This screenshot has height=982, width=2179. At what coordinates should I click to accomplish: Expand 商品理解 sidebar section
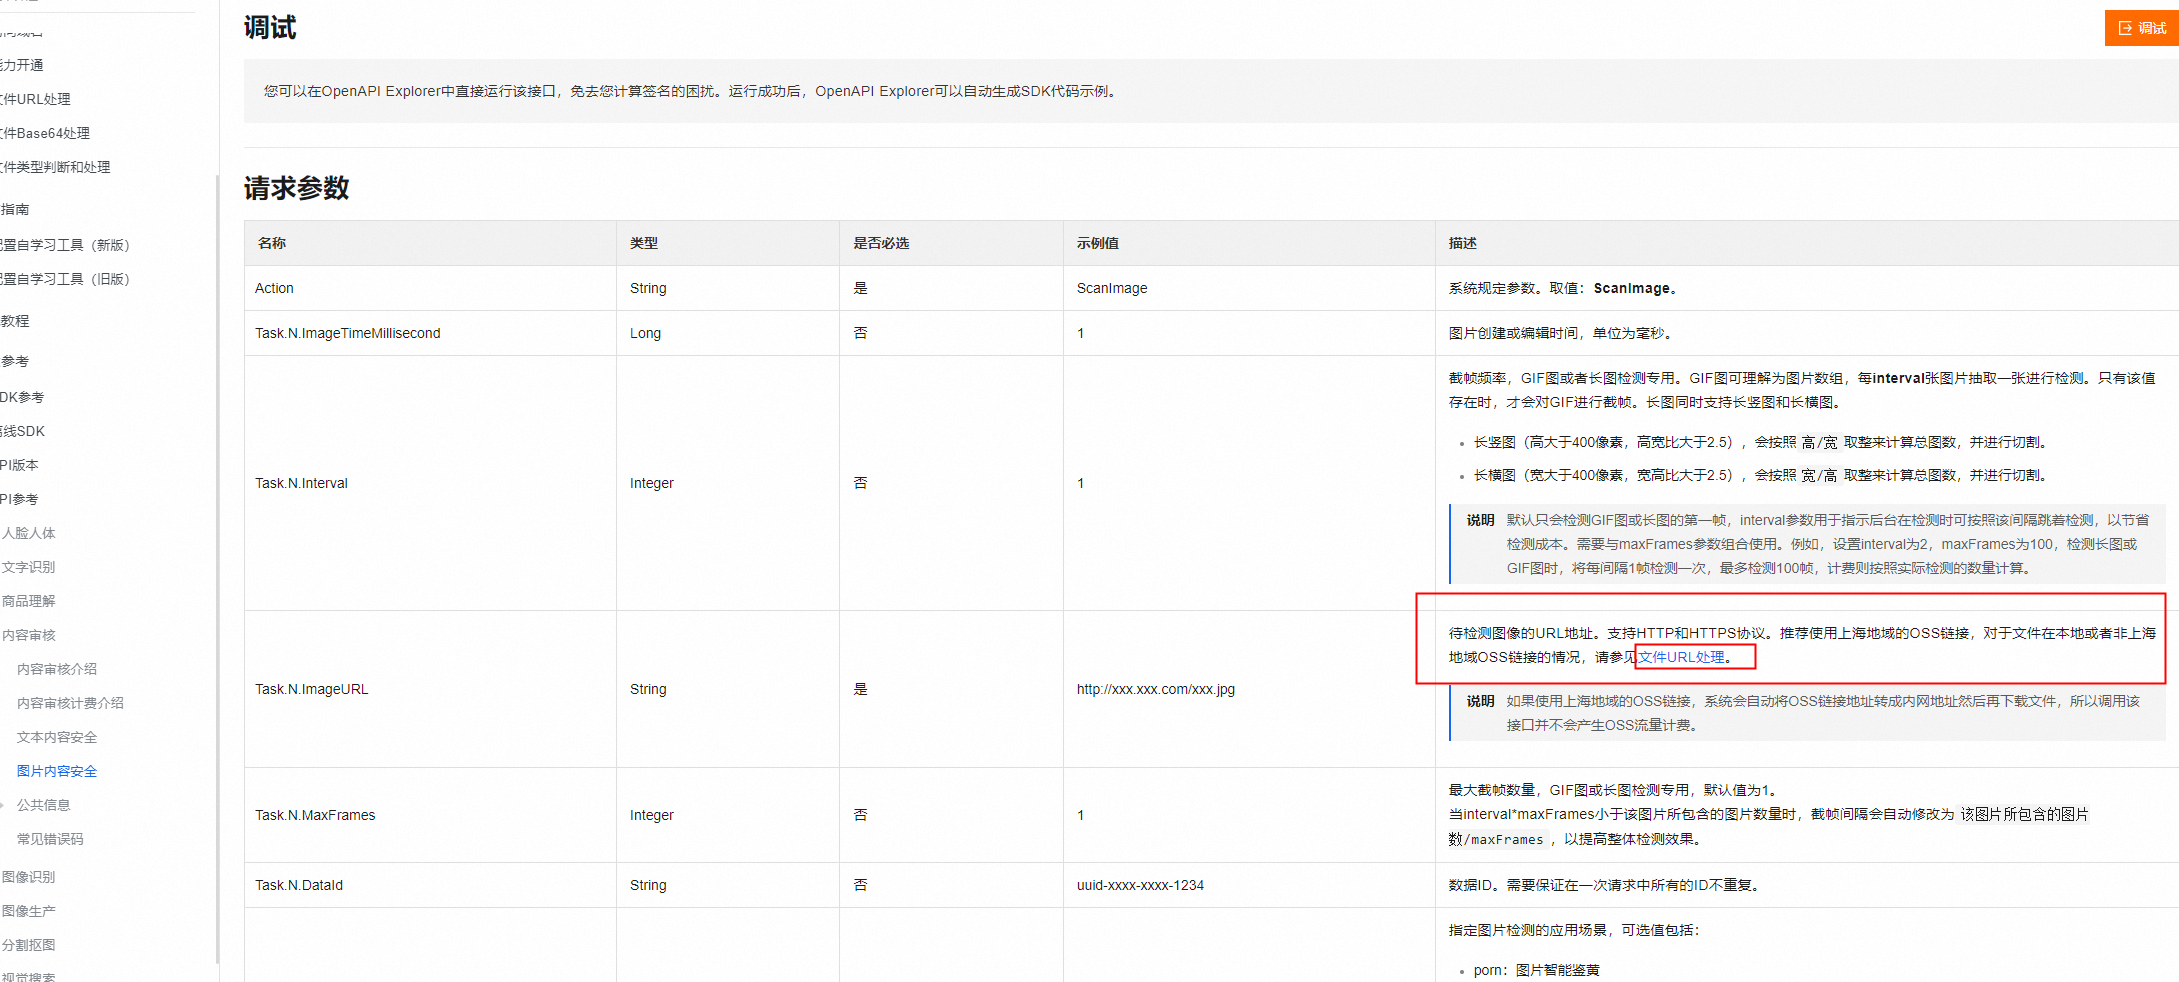[x=28, y=601]
